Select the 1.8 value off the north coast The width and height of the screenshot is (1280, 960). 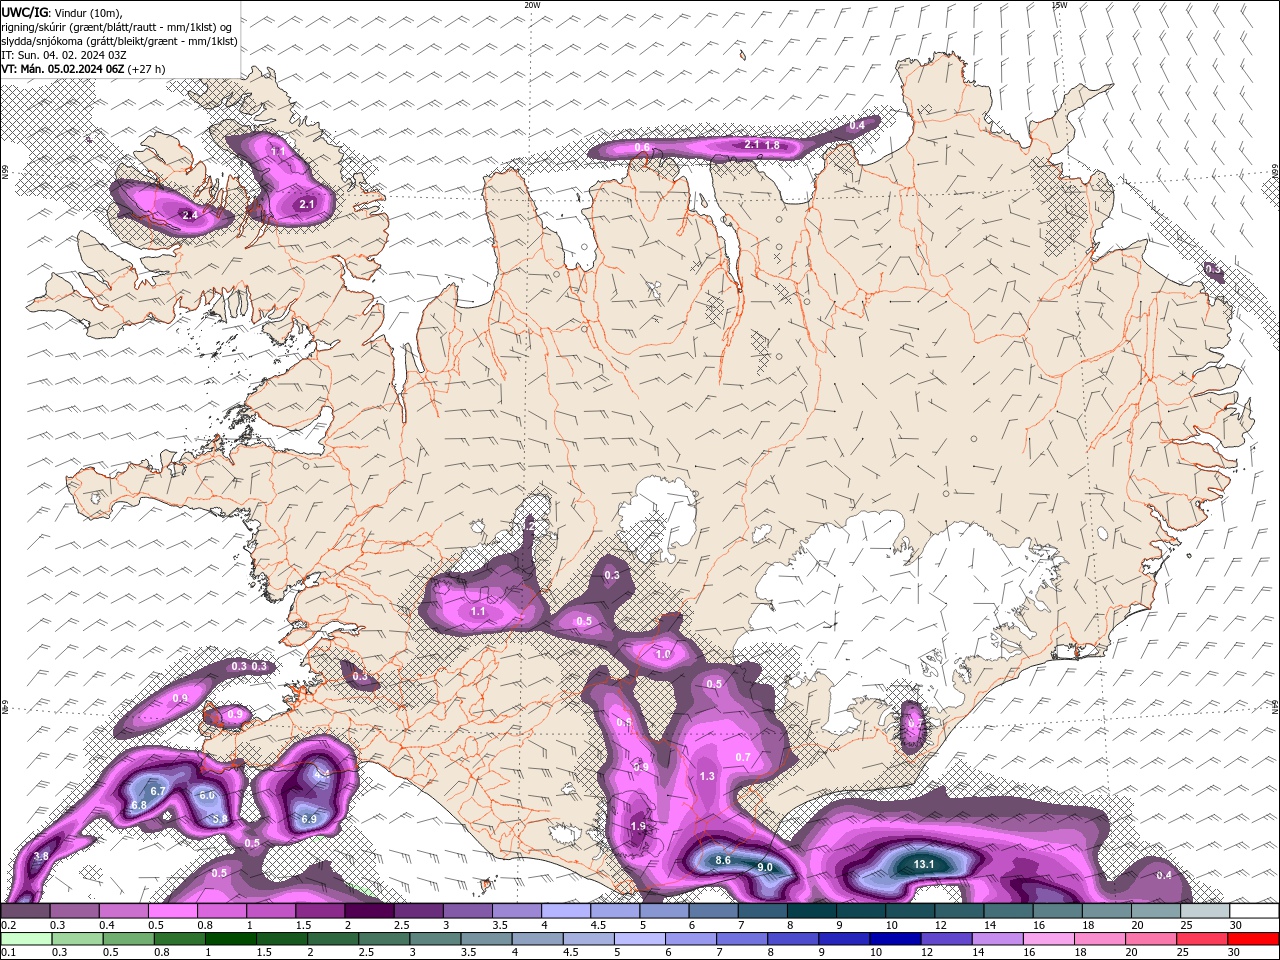point(772,146)
